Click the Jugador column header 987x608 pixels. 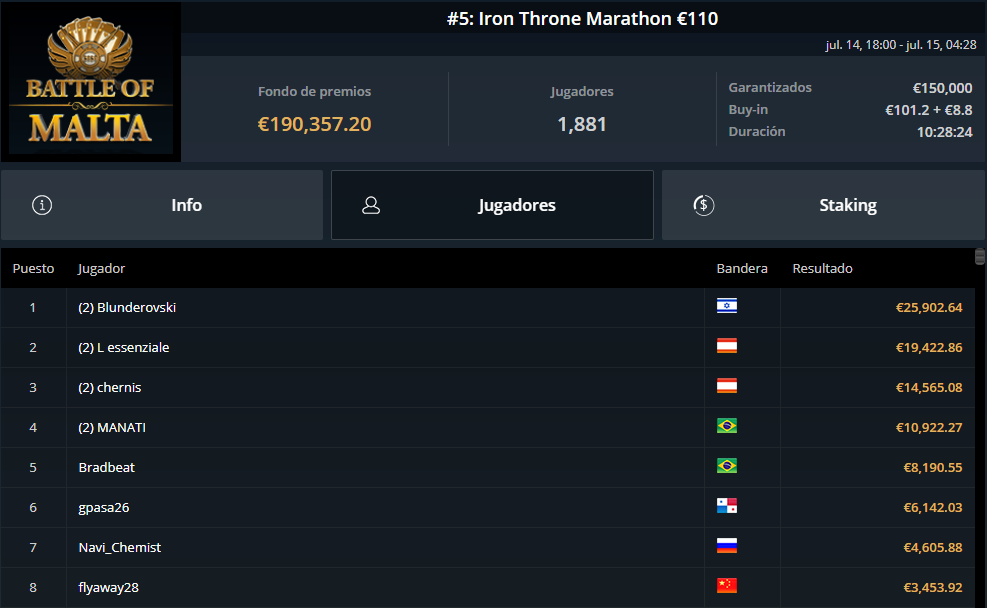click(101, 269)
